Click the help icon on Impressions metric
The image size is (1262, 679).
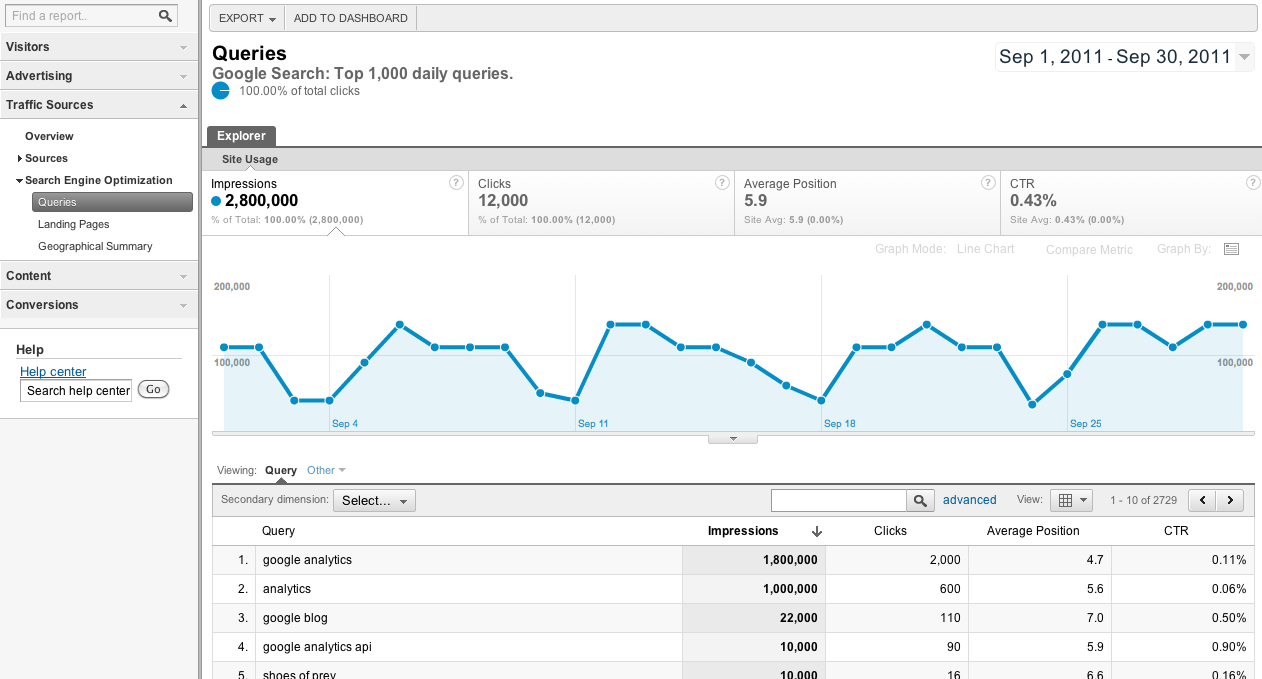[456, 183]
